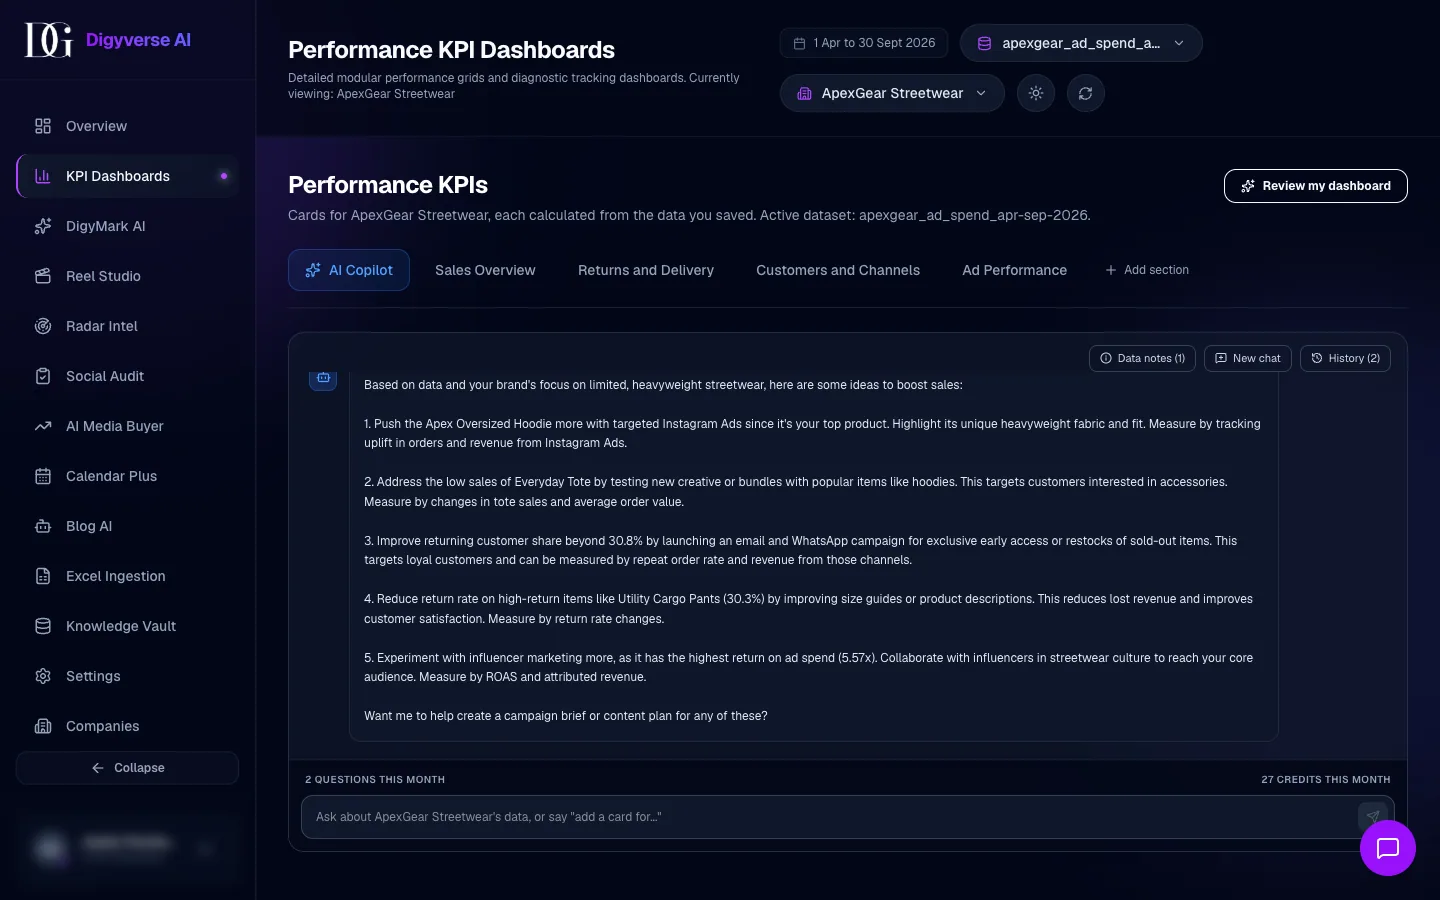
Task: Open the Ad Performance tab
Action: point(1014,270)
